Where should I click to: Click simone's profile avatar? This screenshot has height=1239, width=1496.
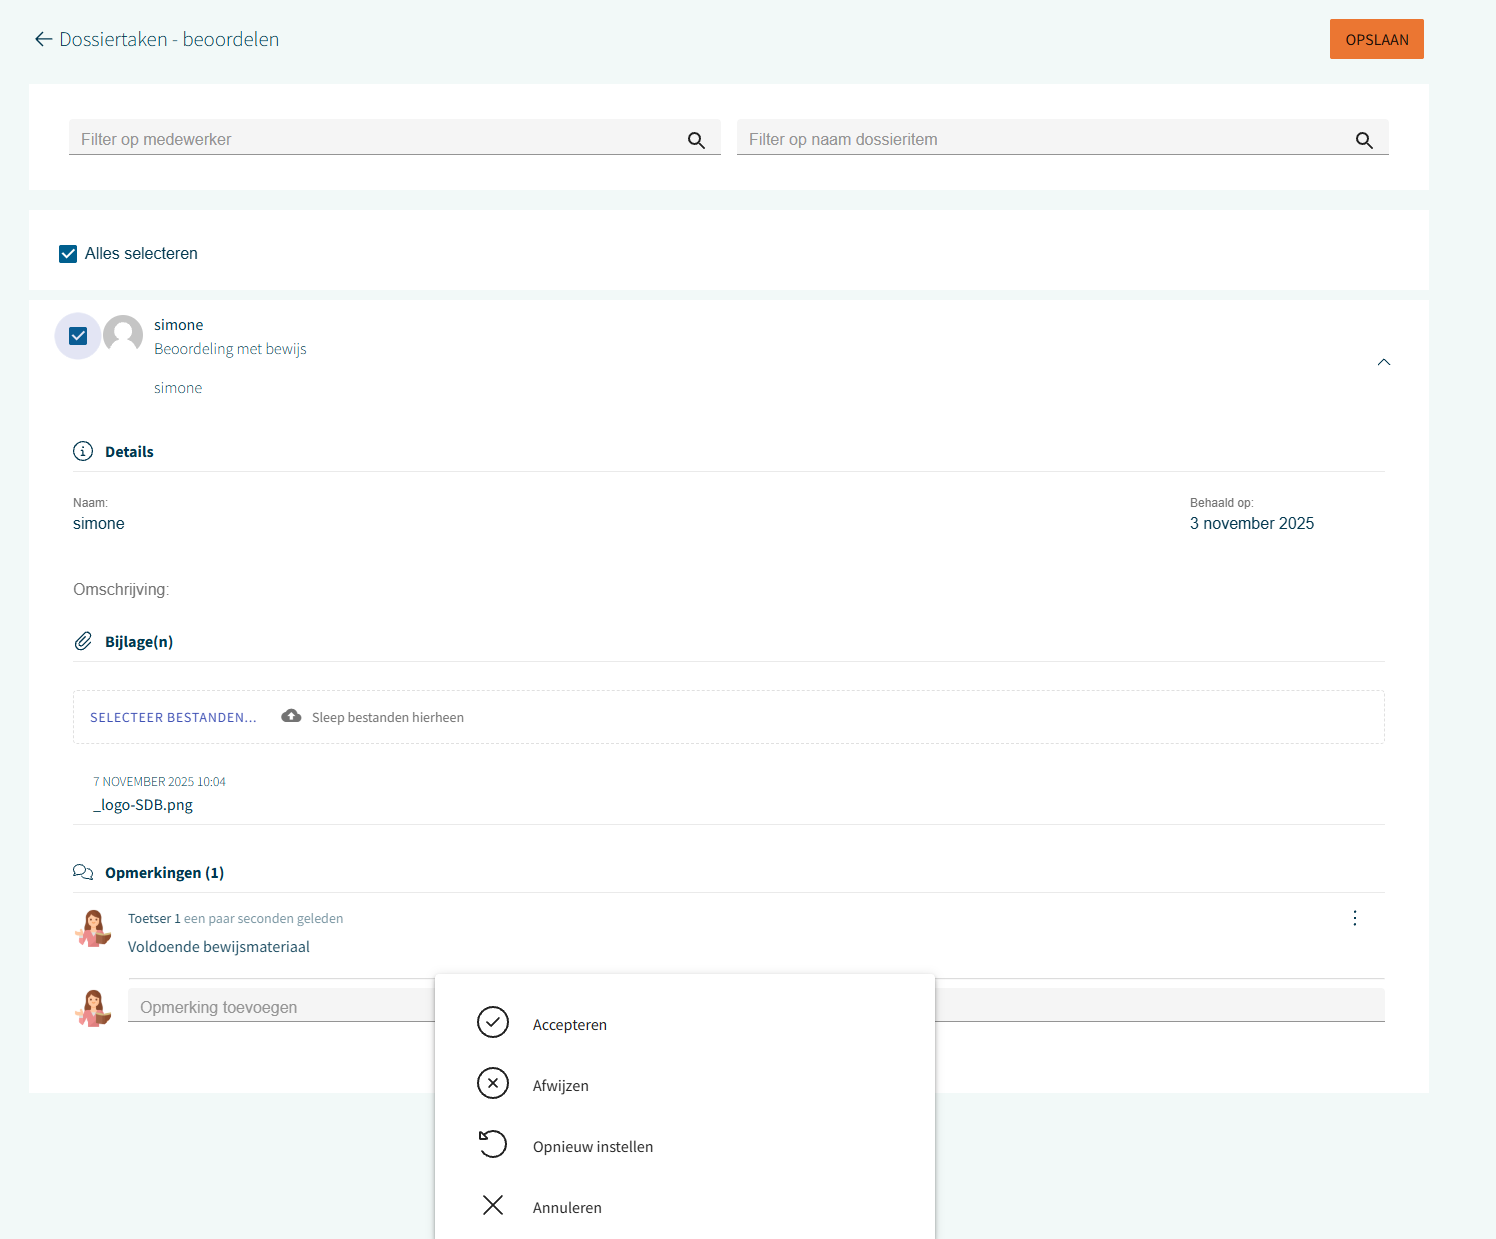(123, 335)
